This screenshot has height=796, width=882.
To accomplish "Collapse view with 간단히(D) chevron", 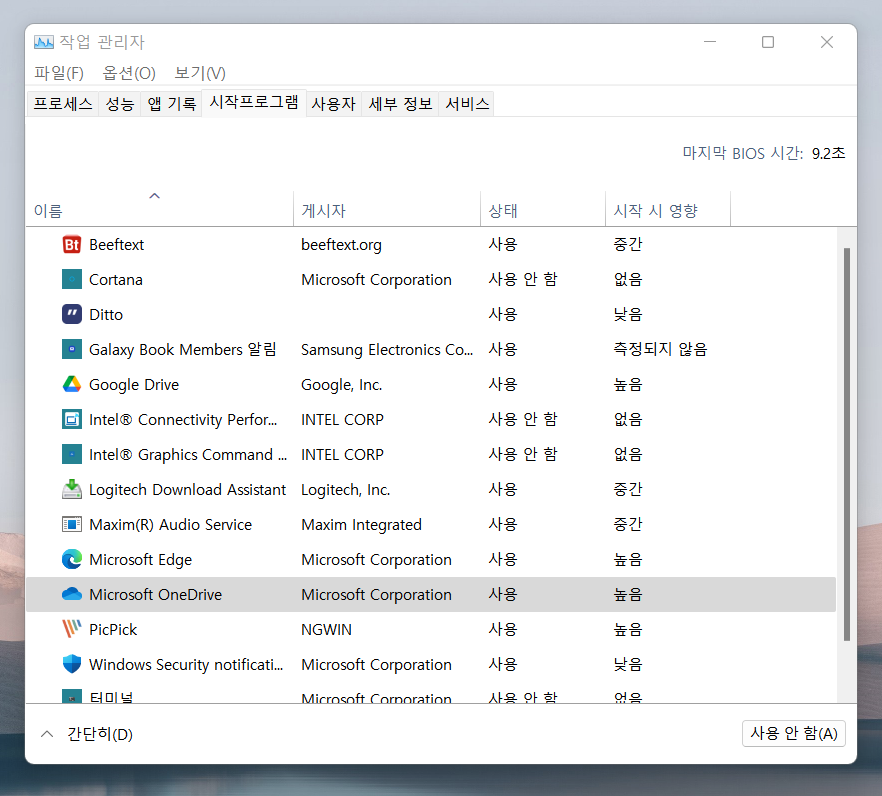I will [x=47, y=734].
